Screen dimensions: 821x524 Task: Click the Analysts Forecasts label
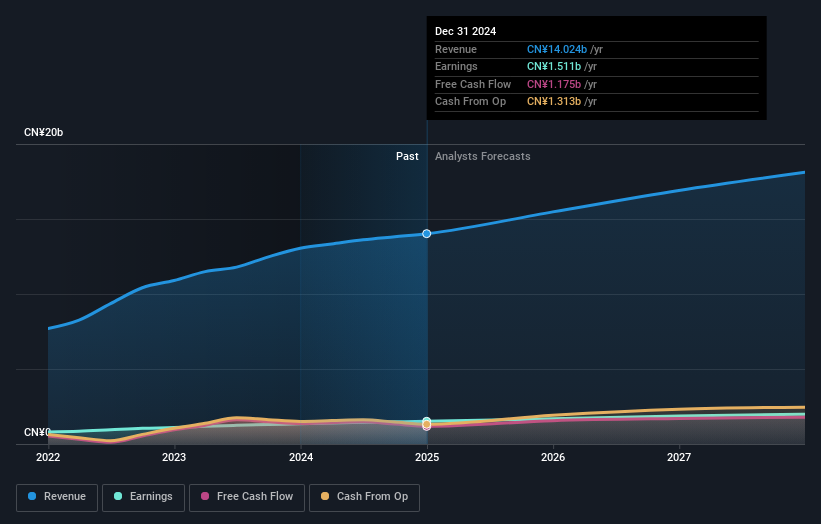pos(483,156)
